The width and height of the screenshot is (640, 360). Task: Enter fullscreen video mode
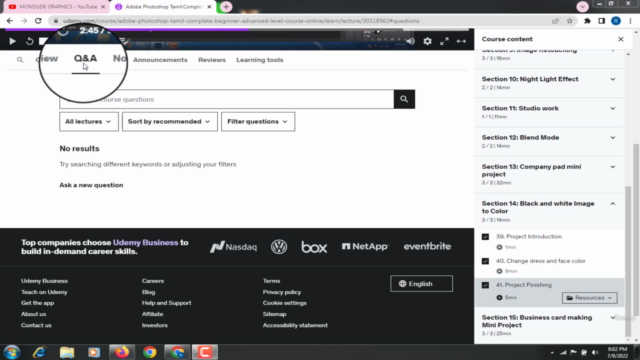(444, 41)
